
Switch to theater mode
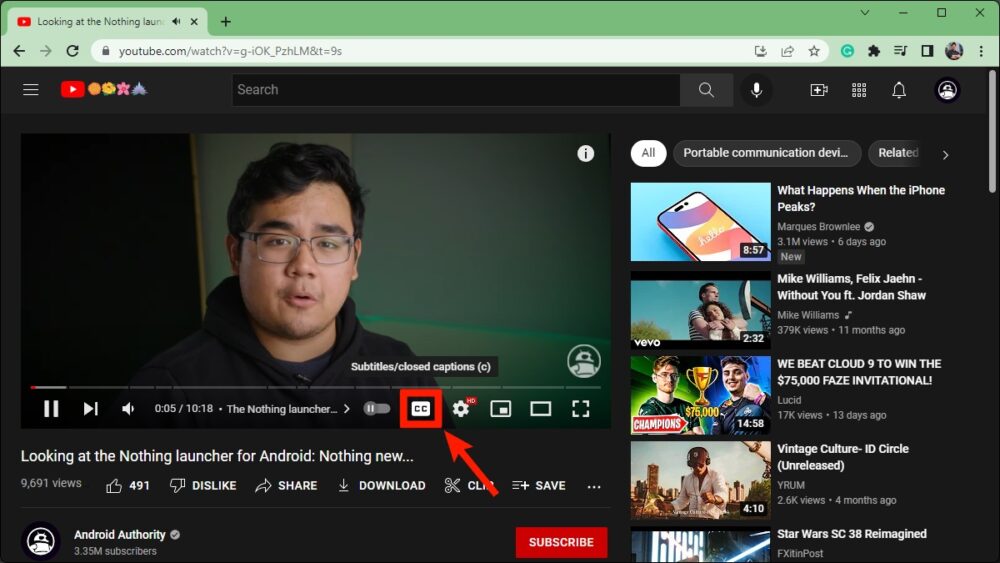pos(541,409)
